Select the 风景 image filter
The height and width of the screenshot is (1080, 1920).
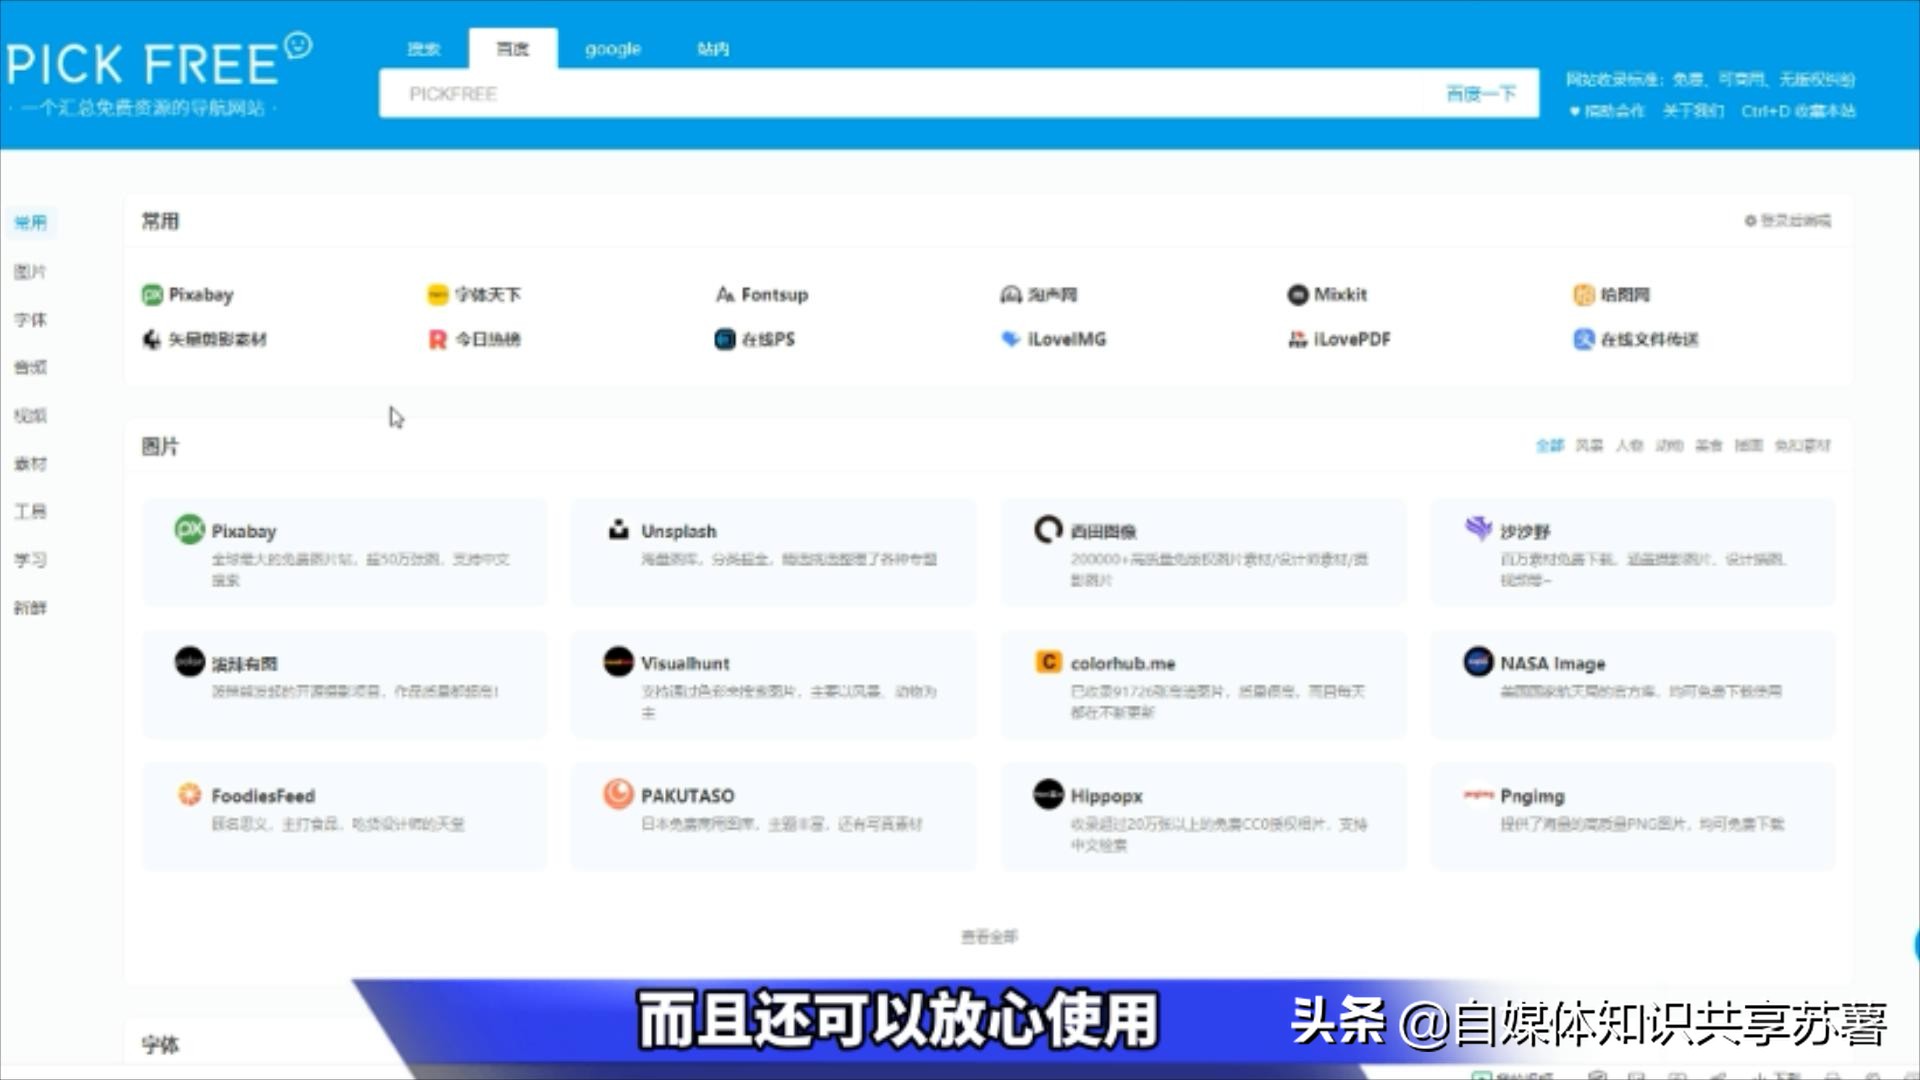point(1588,446)
